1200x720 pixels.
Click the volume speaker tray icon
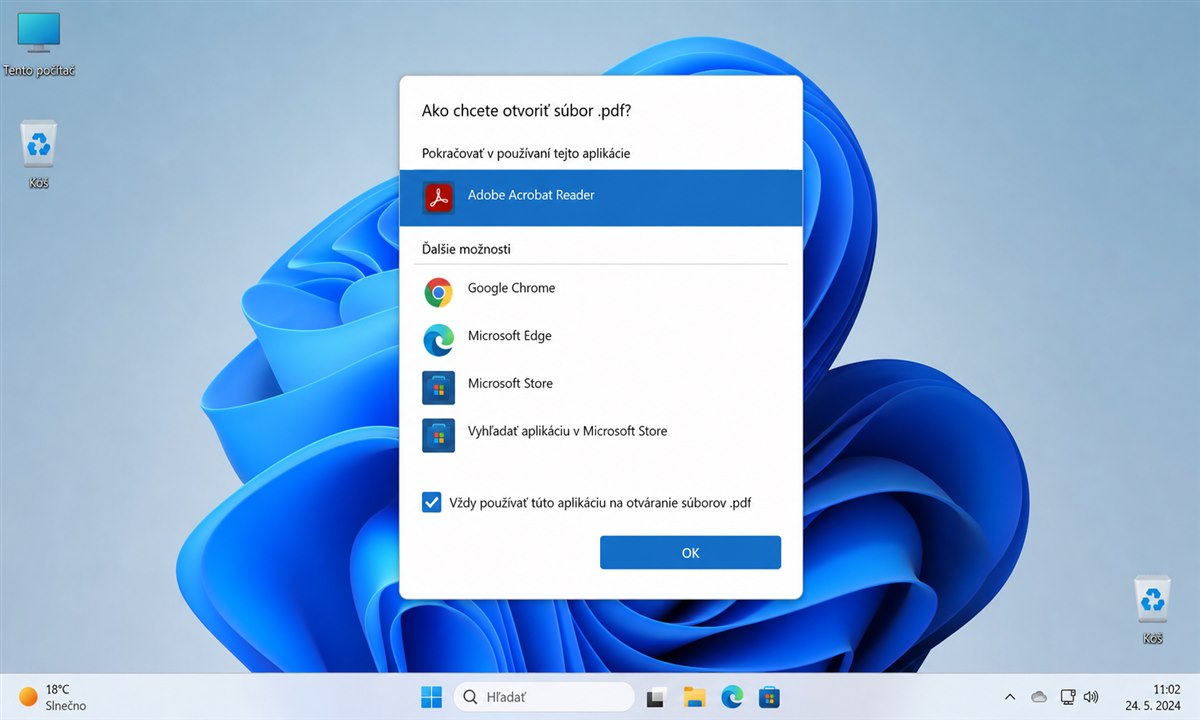[1091, 696]
